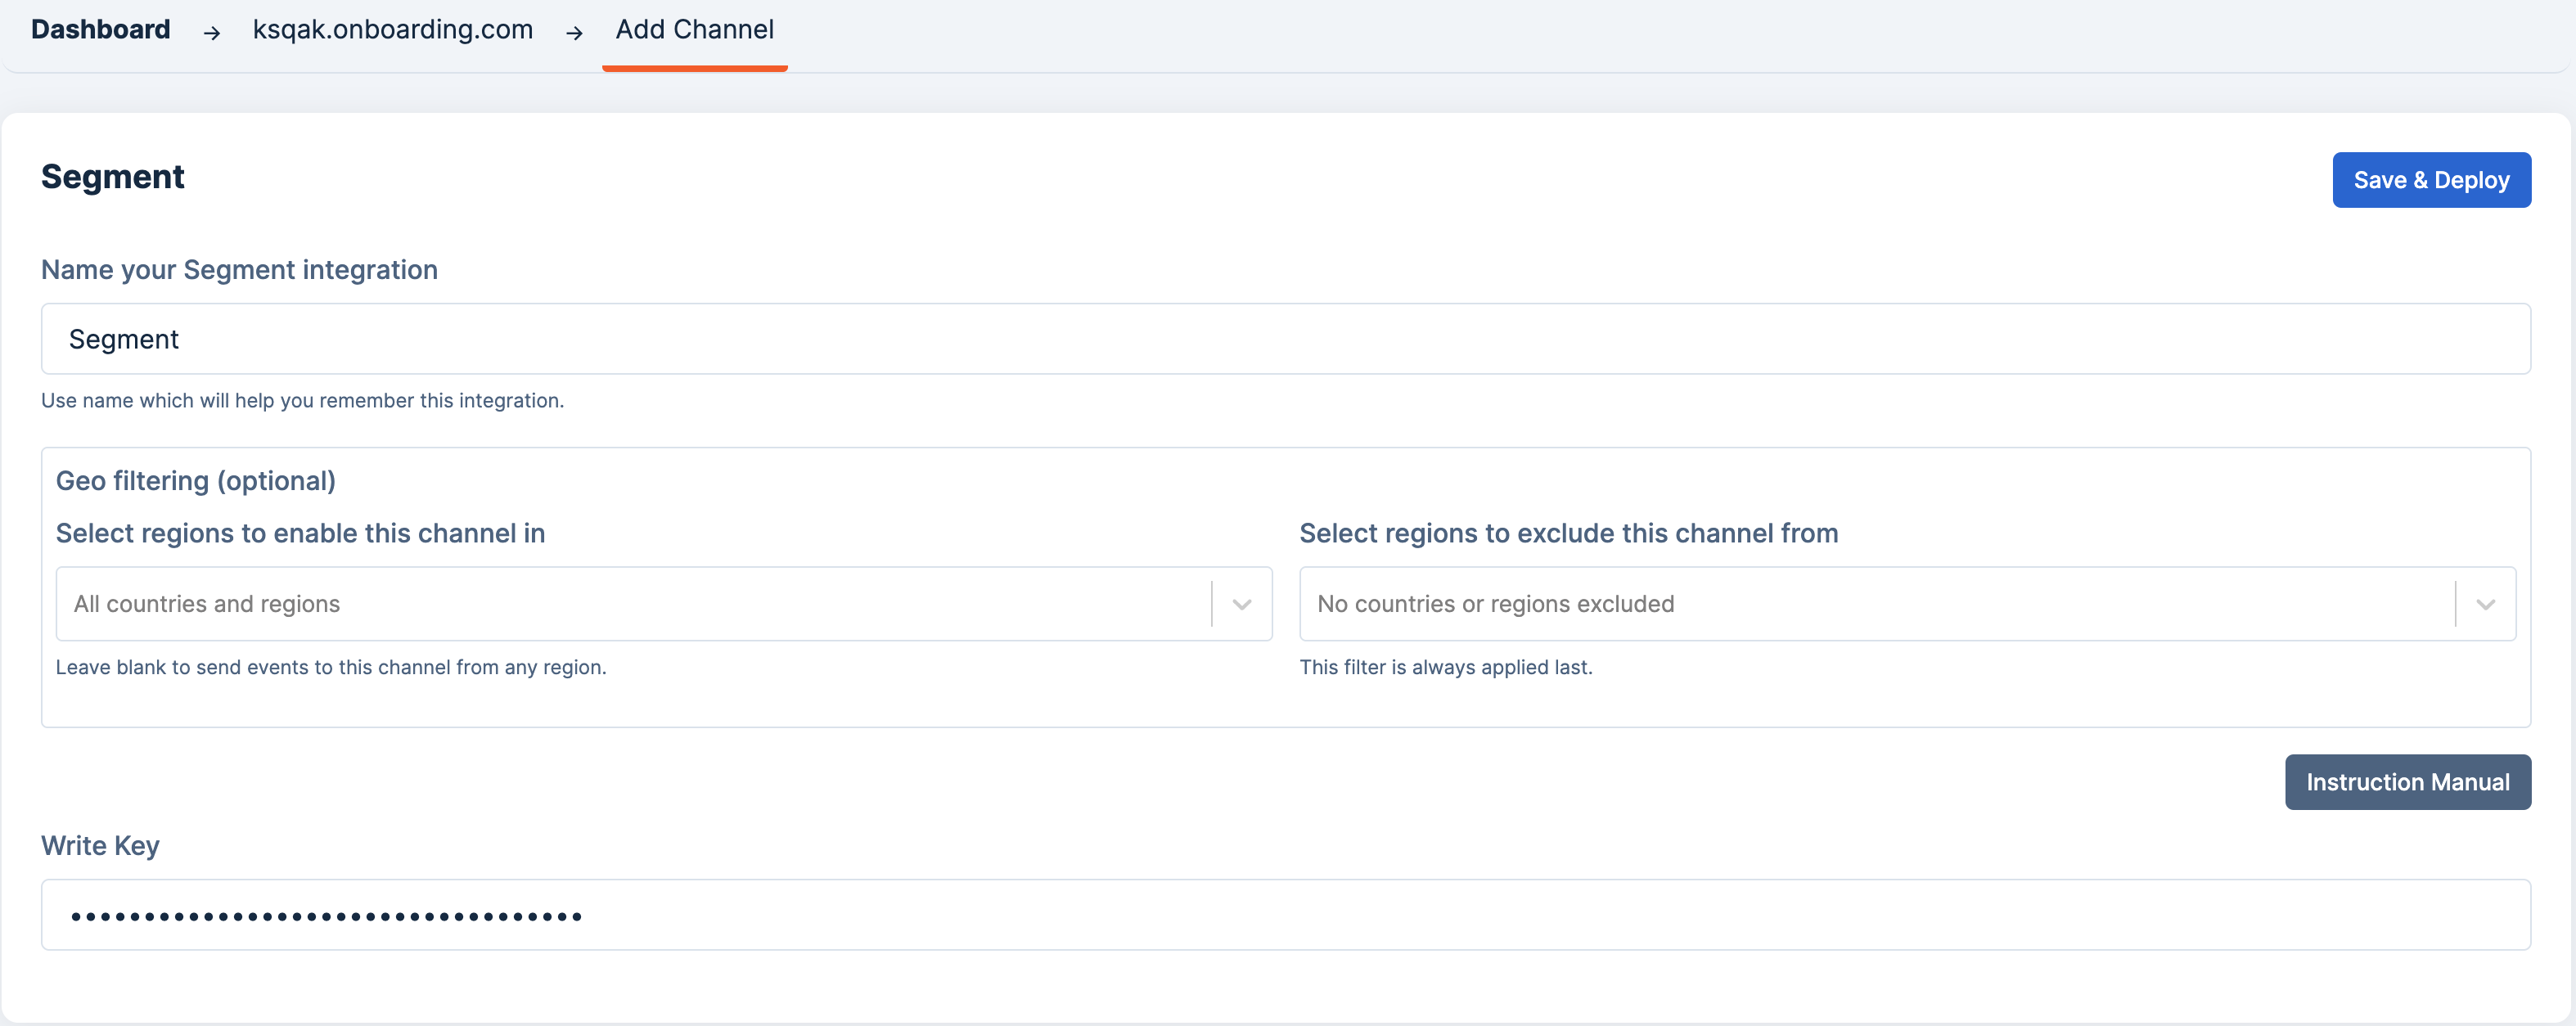Open the ksqak.onboarding.com breadcrumb

click(392, 30)
